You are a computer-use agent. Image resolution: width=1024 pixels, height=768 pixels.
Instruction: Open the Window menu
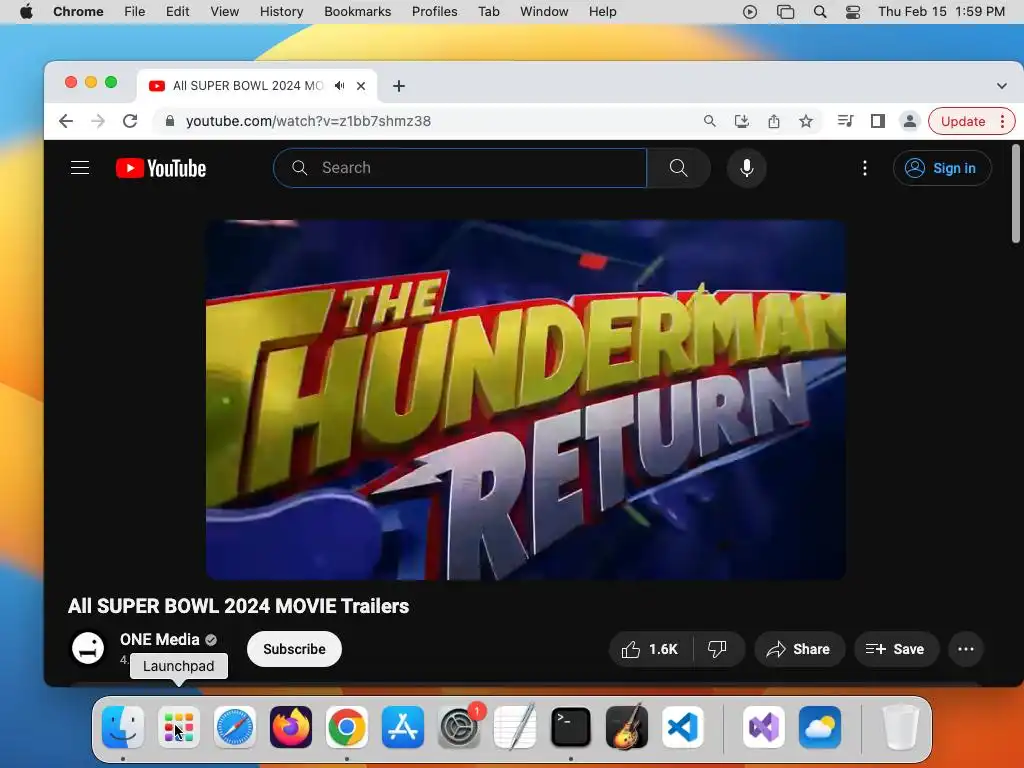click(x=544, y=11)
